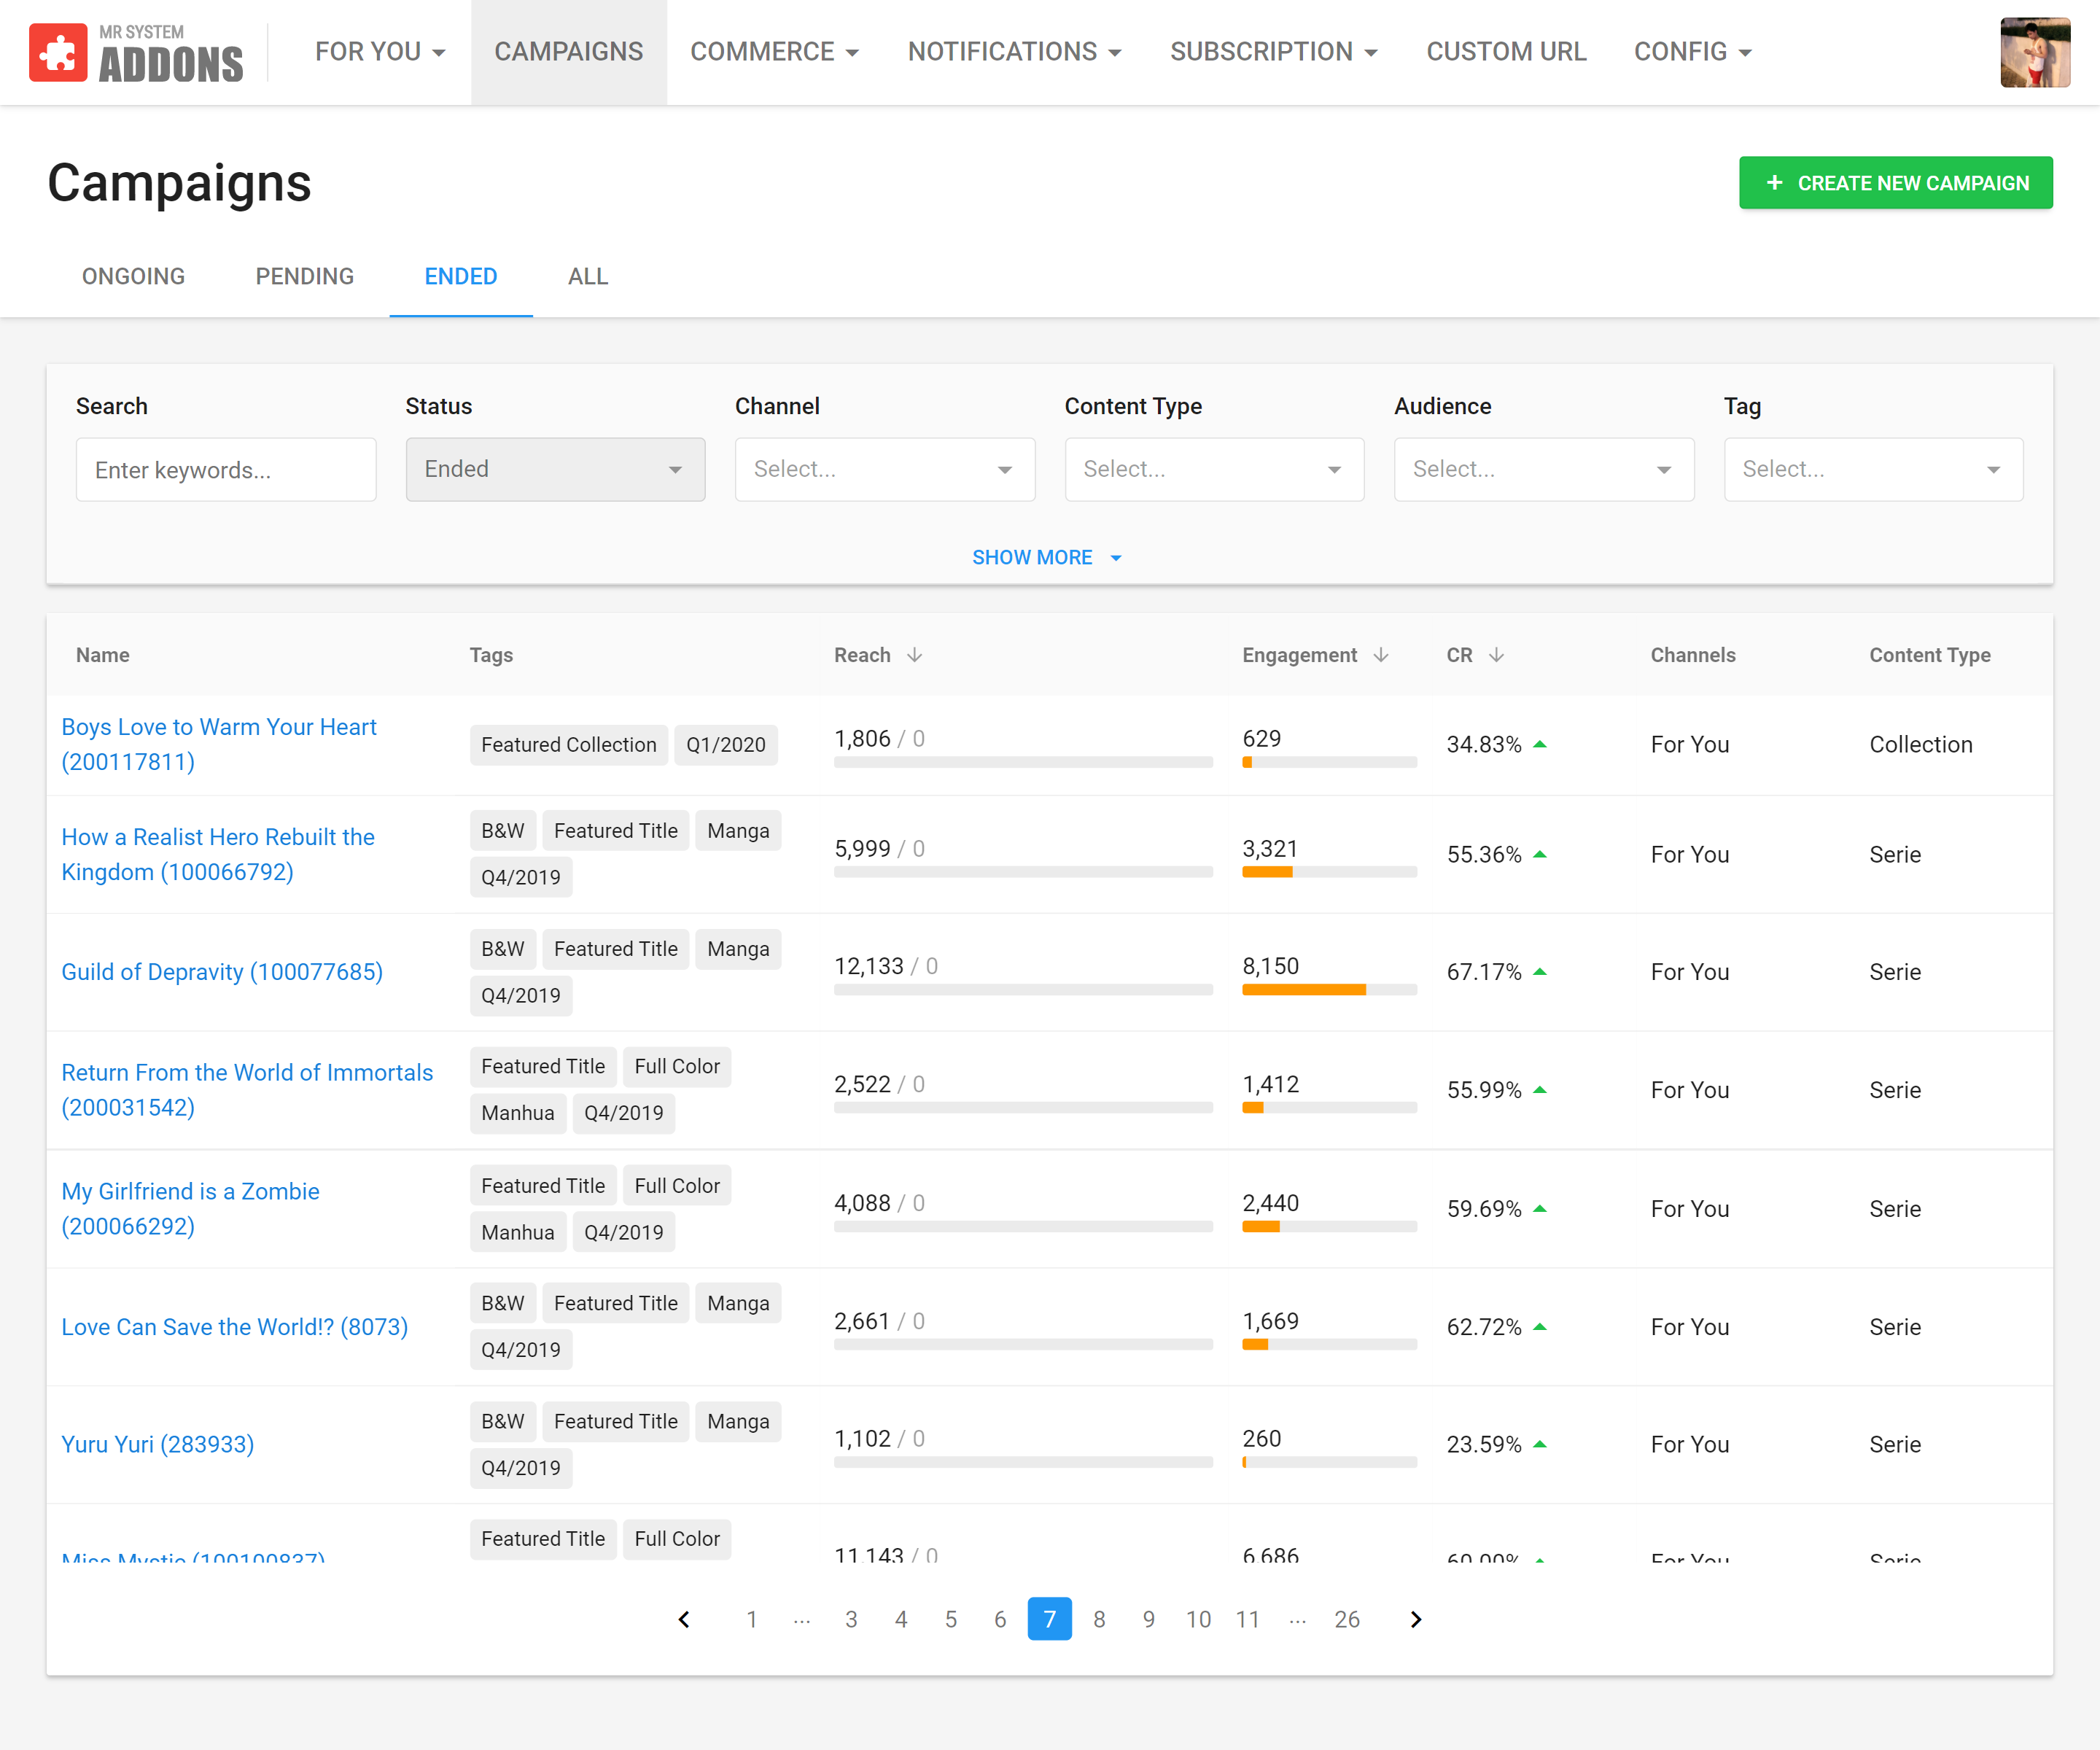Sort table by Reach arrow icon
The width and height of the screenshot is (2100, 1750).
pos(914,655)
